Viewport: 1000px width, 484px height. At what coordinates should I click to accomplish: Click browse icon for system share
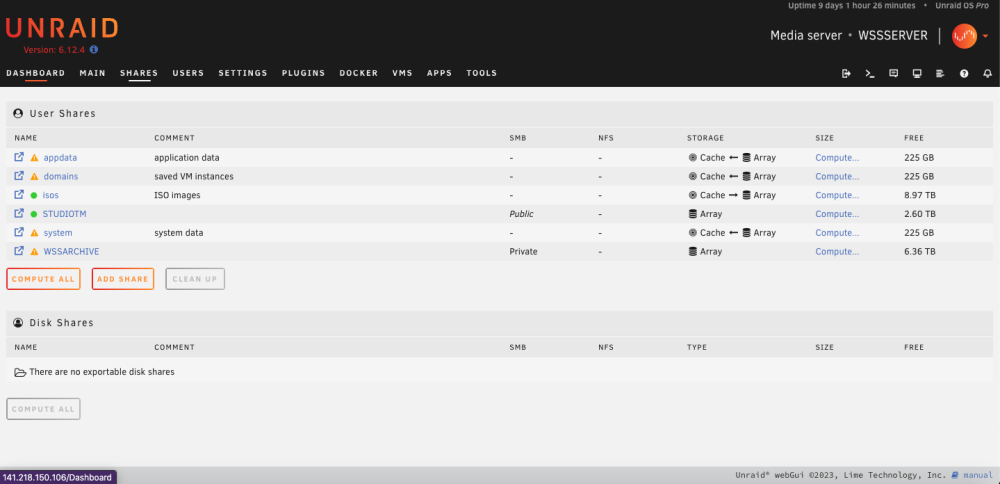[19, 232]
